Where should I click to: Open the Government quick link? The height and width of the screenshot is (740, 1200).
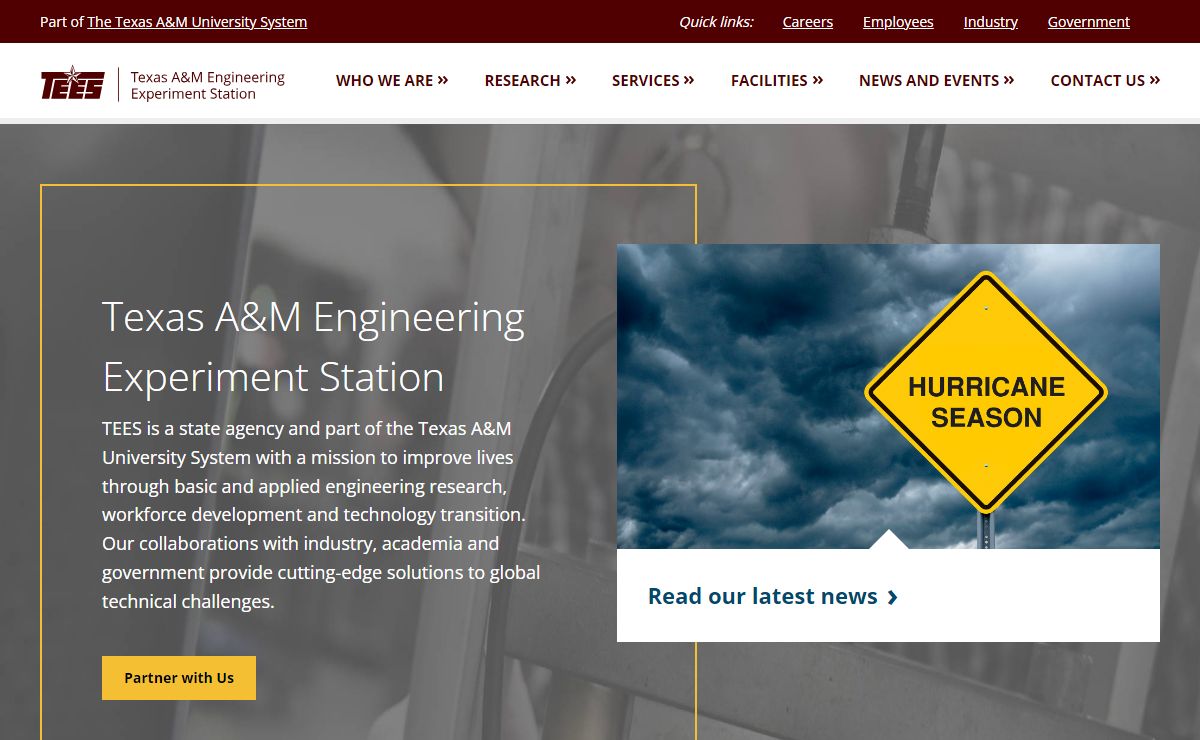click(x=1089, y=22)
